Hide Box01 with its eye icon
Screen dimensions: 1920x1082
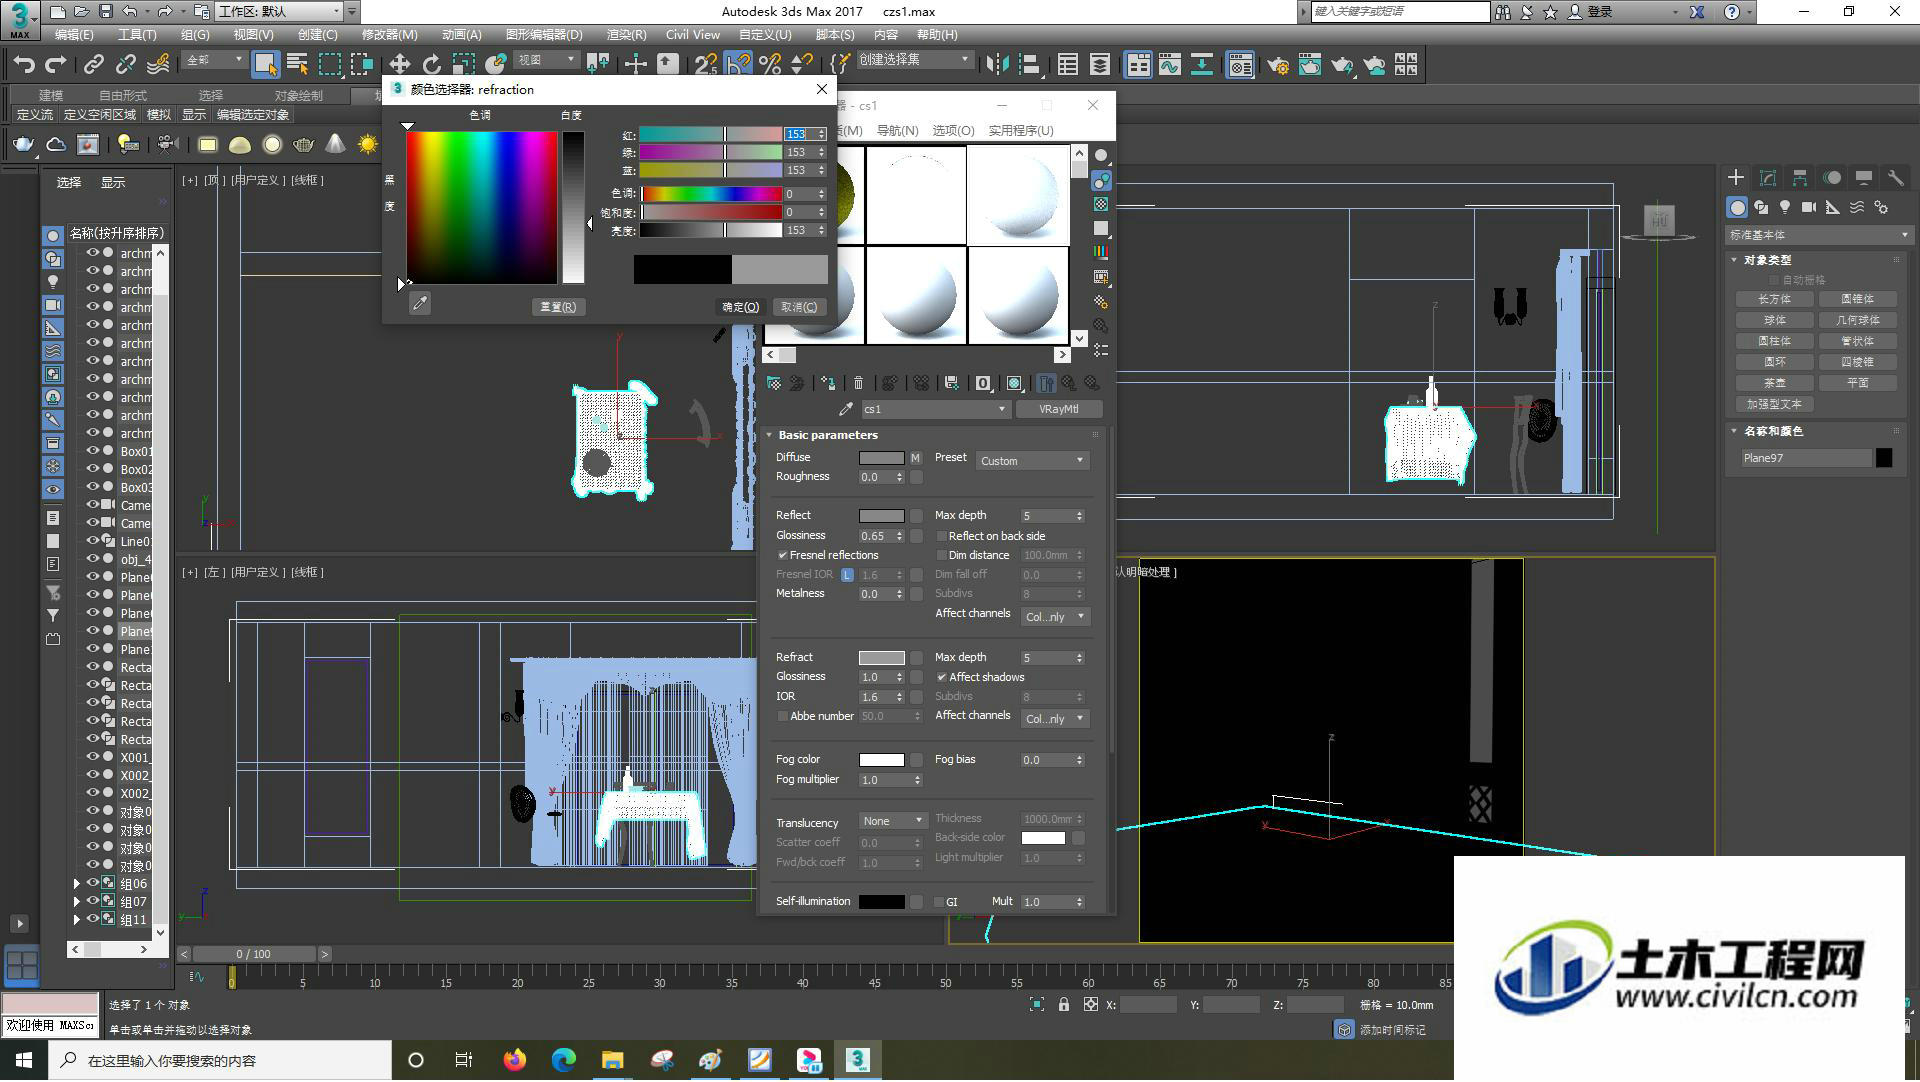[92, 451]
